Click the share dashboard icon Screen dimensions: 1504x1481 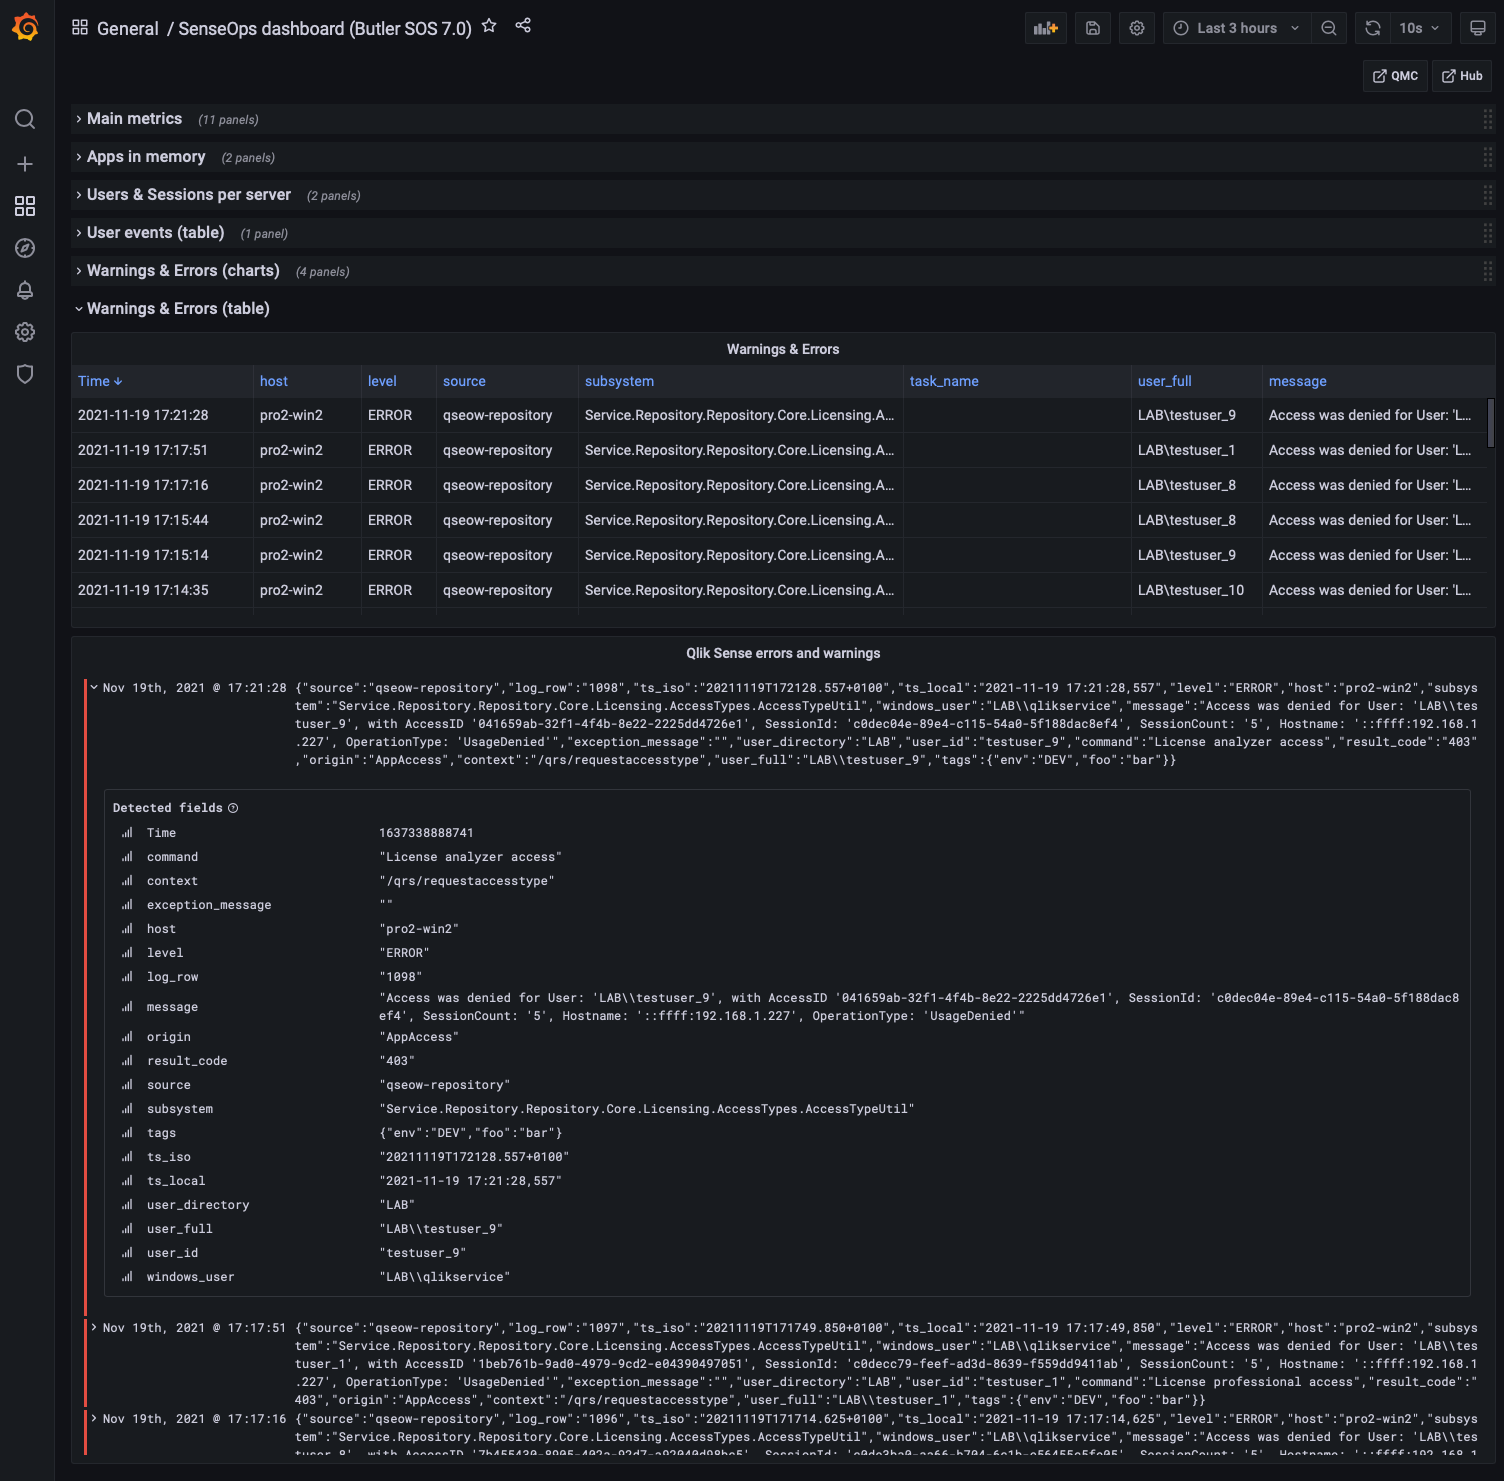click(x=523, y=26)
